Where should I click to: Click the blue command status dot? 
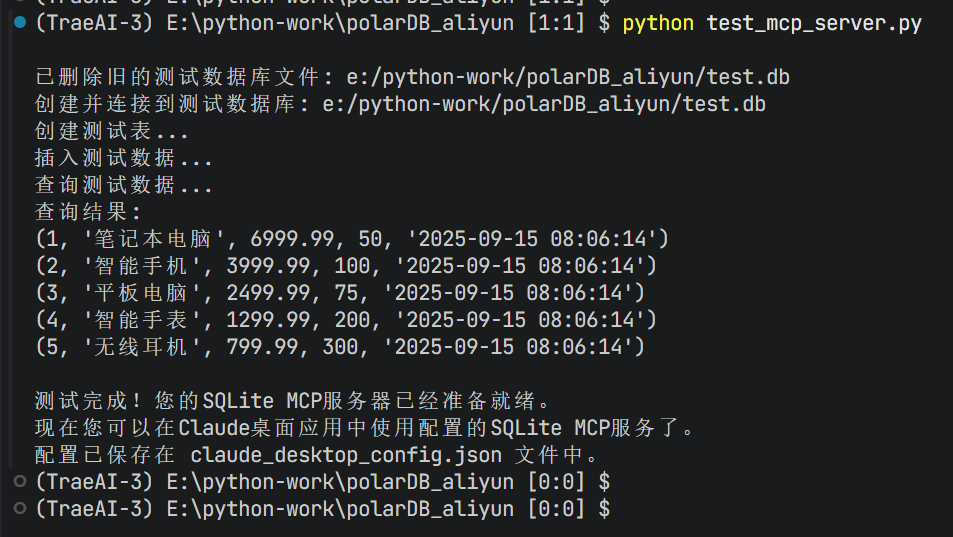tap(22, 23)
